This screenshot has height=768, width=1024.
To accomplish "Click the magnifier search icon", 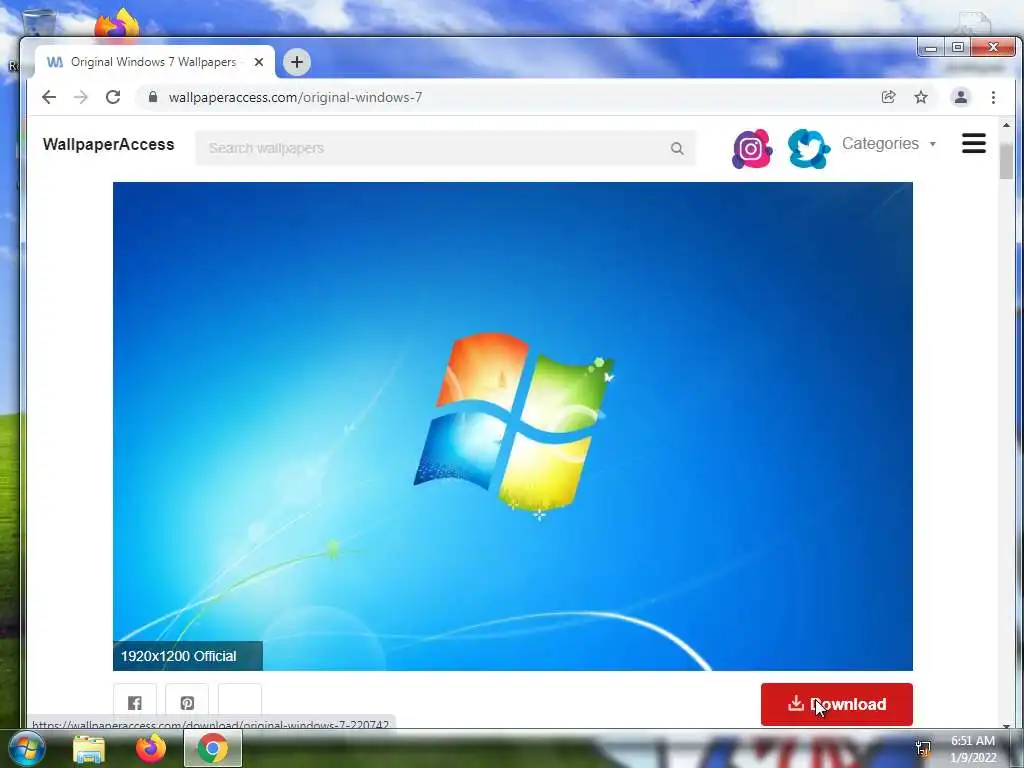I will tap(677, 149).
